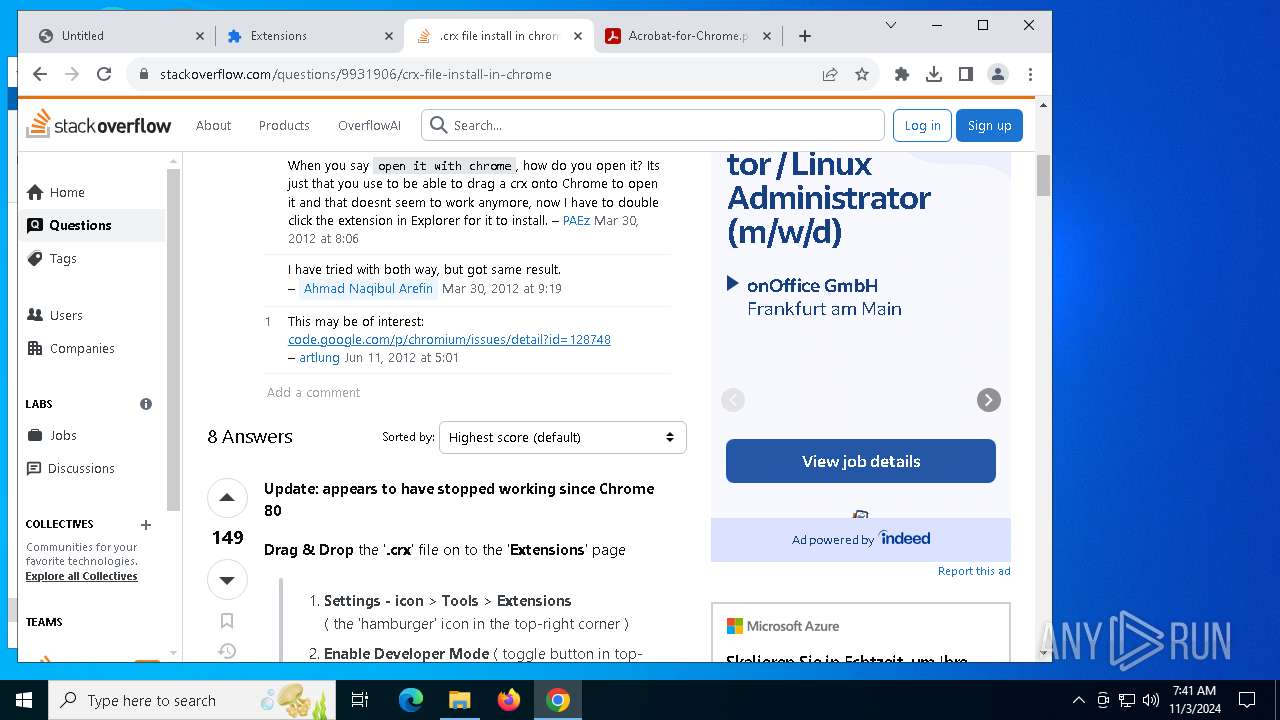Viewport: 1280px width, 720px height.
Task: Open the notification center icon
Action: tap(1247, 700)
